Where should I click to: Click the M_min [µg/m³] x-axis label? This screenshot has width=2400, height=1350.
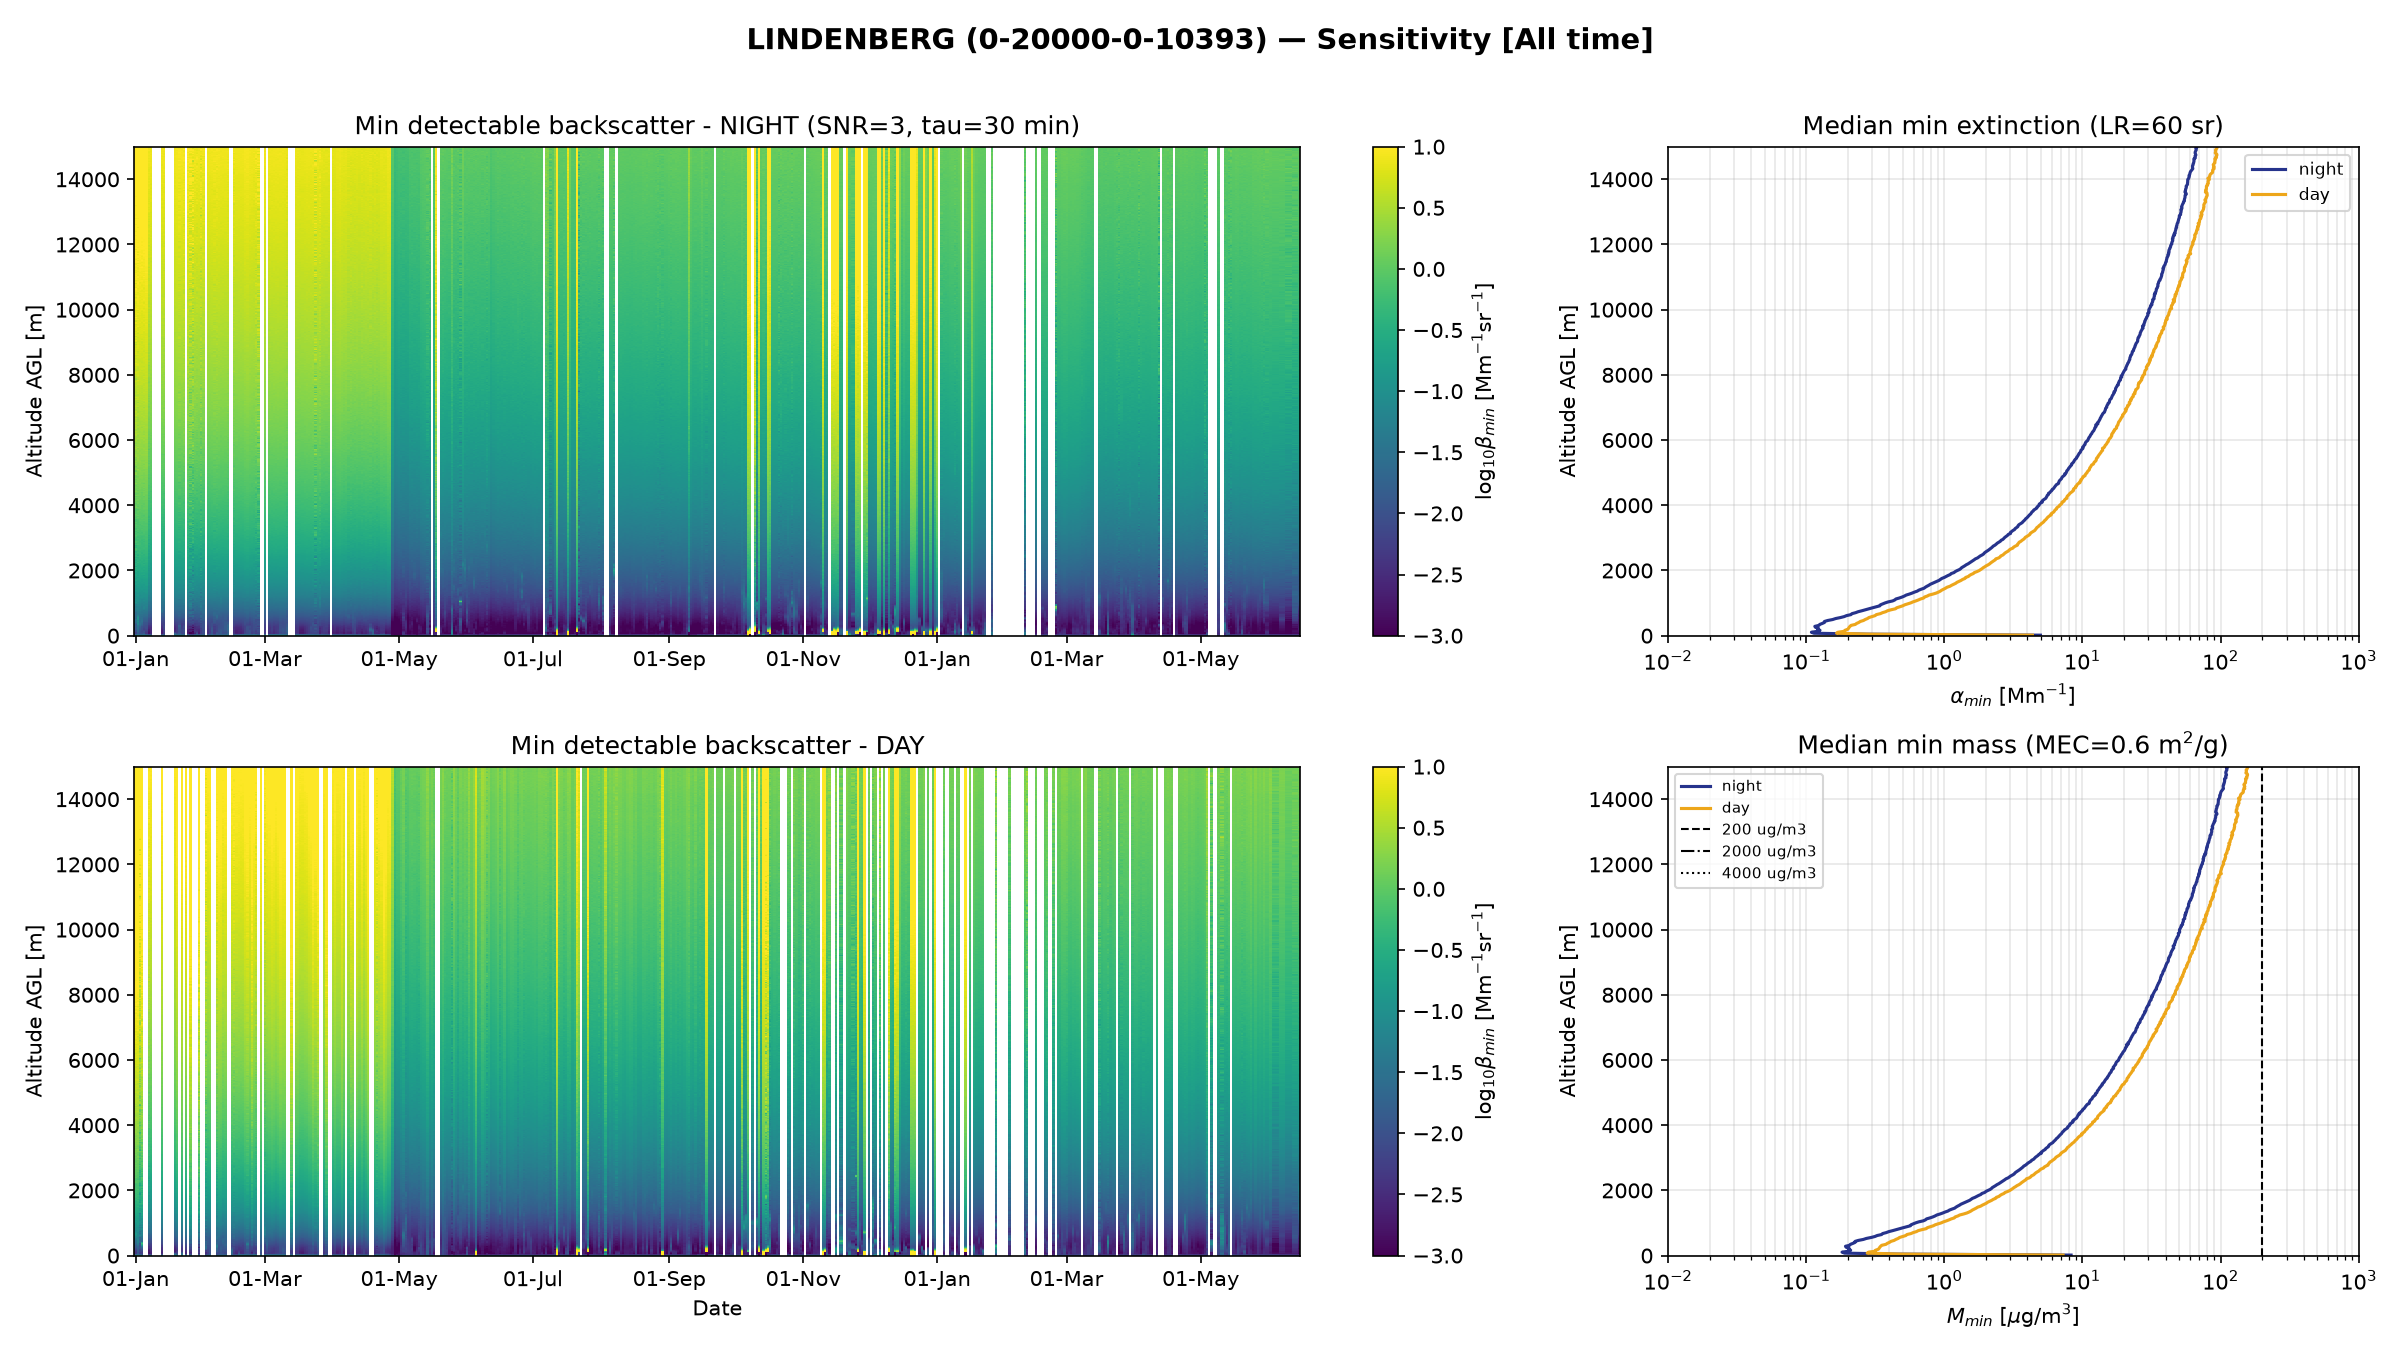[x=2012, y=1316]
